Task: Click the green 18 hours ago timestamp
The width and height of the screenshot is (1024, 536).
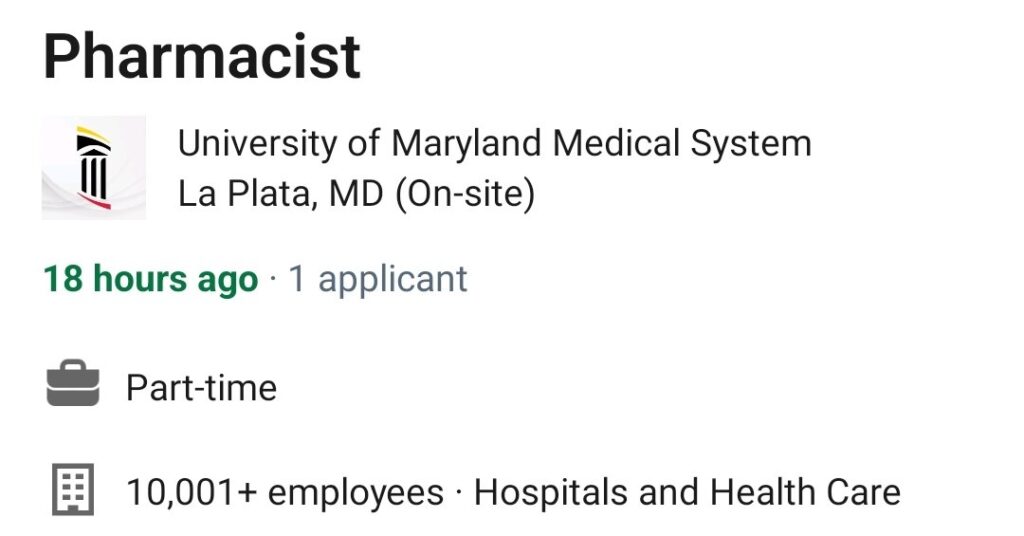Action: [x=151, y=279]
